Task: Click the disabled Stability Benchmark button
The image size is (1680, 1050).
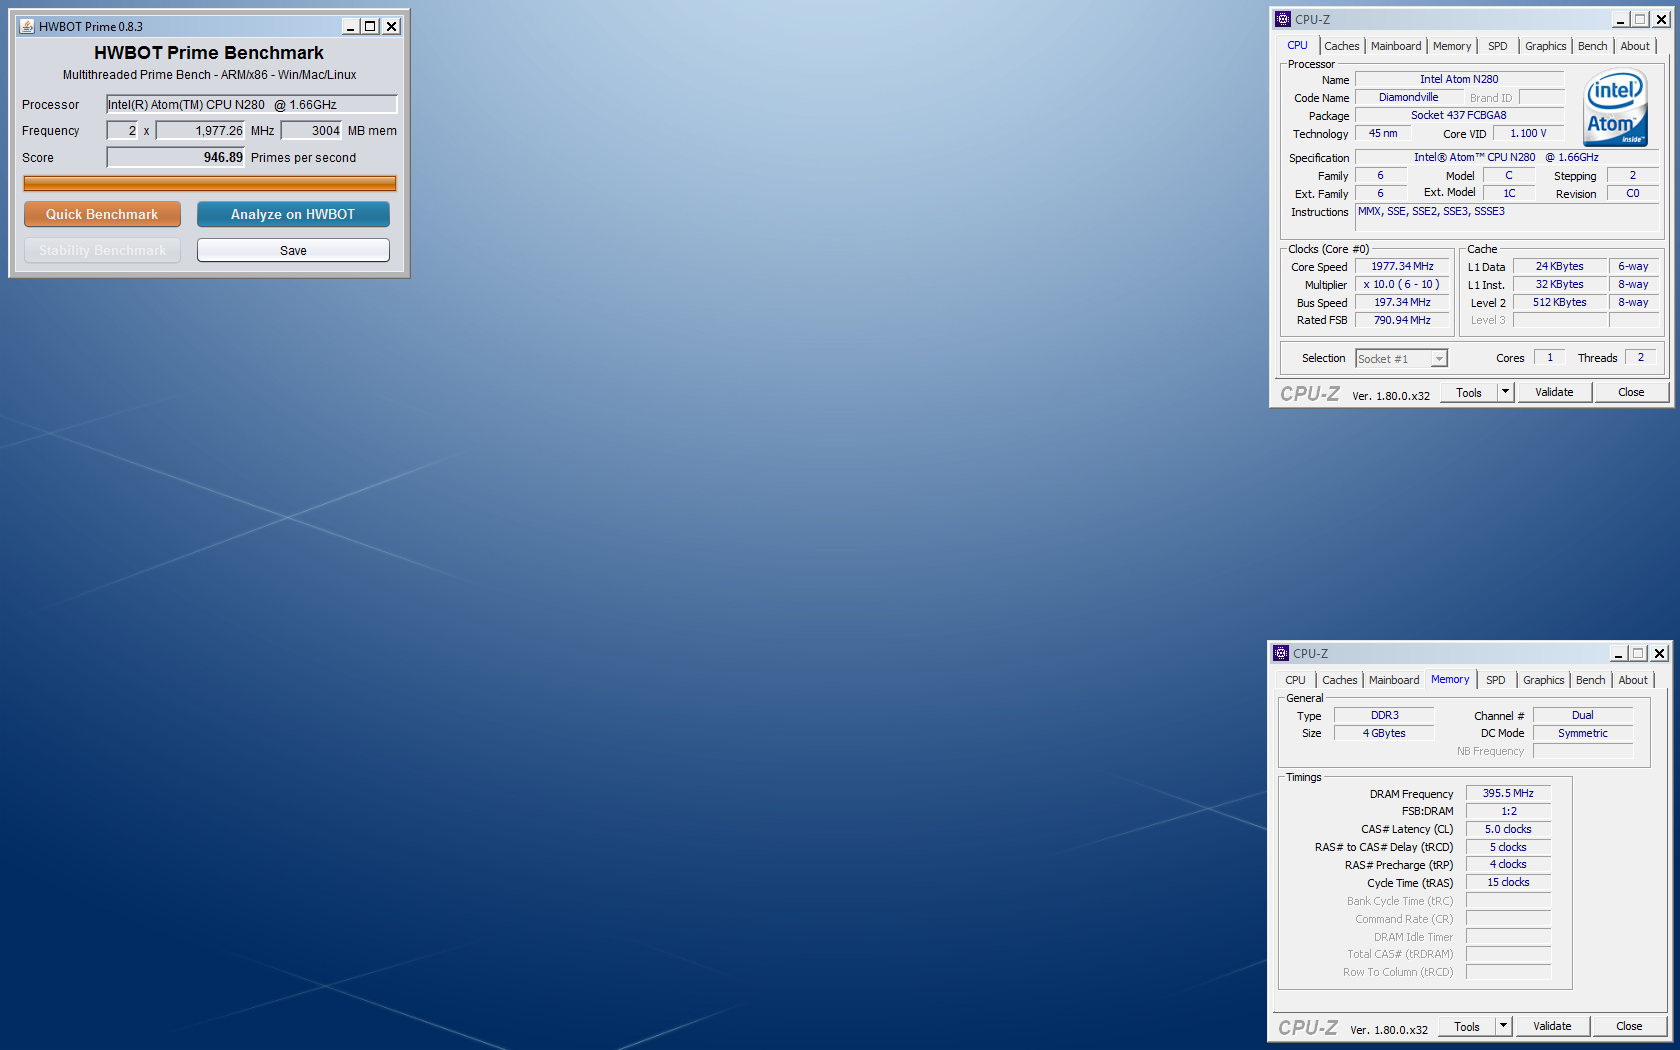Action: tap(102, 250)
